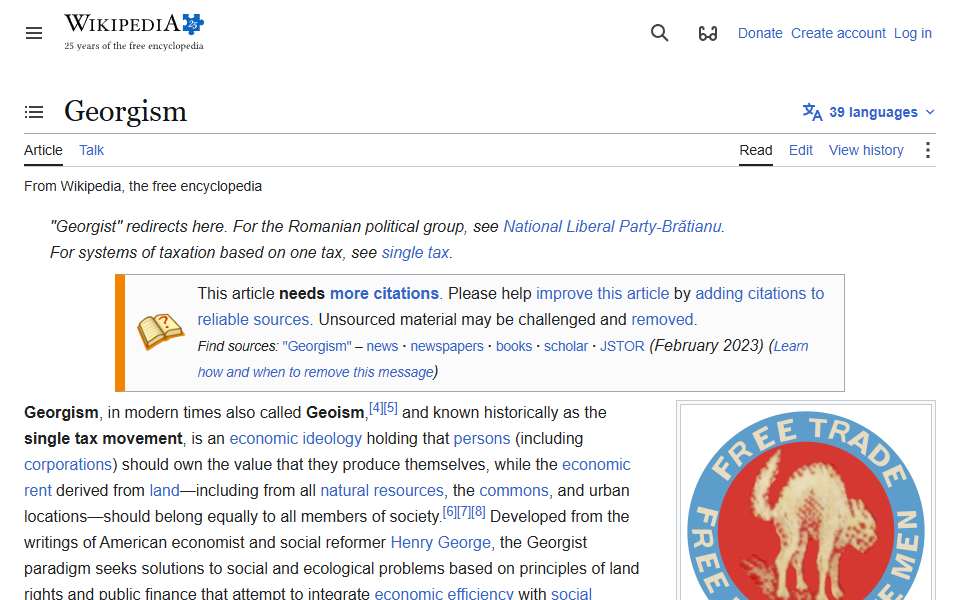Click the Wikipedia logo
This screenshot has width=960, height=600.
[134, 32]
